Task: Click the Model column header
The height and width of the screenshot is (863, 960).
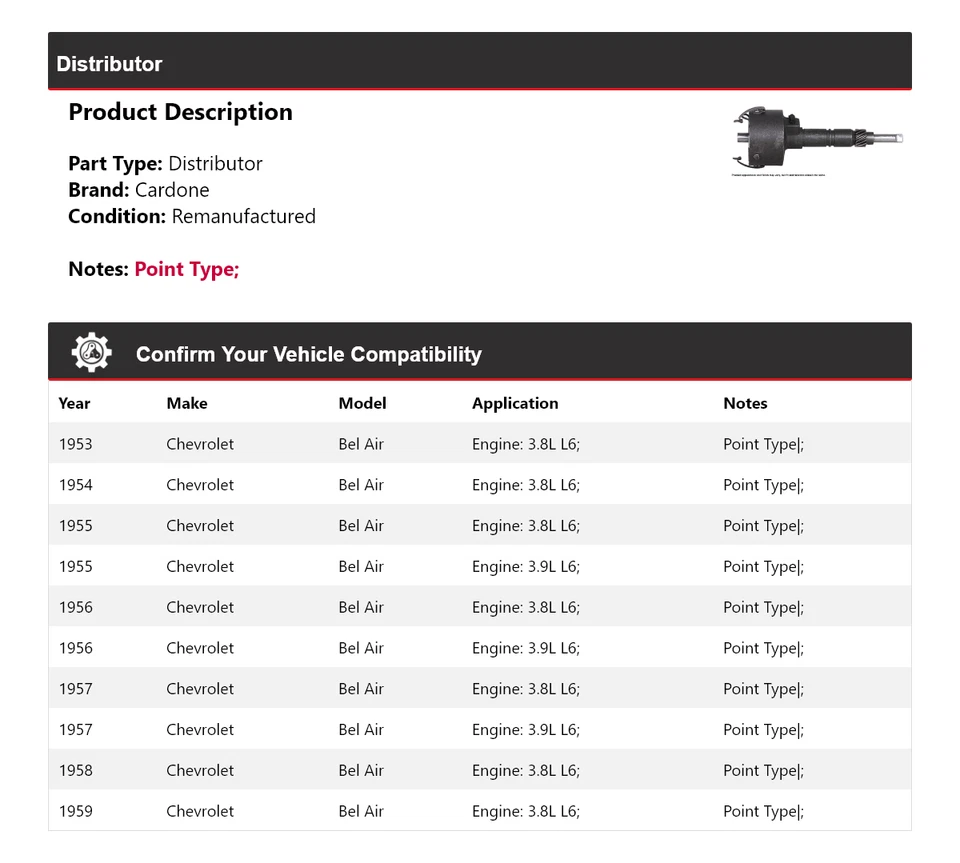Action: coord(362,403)
